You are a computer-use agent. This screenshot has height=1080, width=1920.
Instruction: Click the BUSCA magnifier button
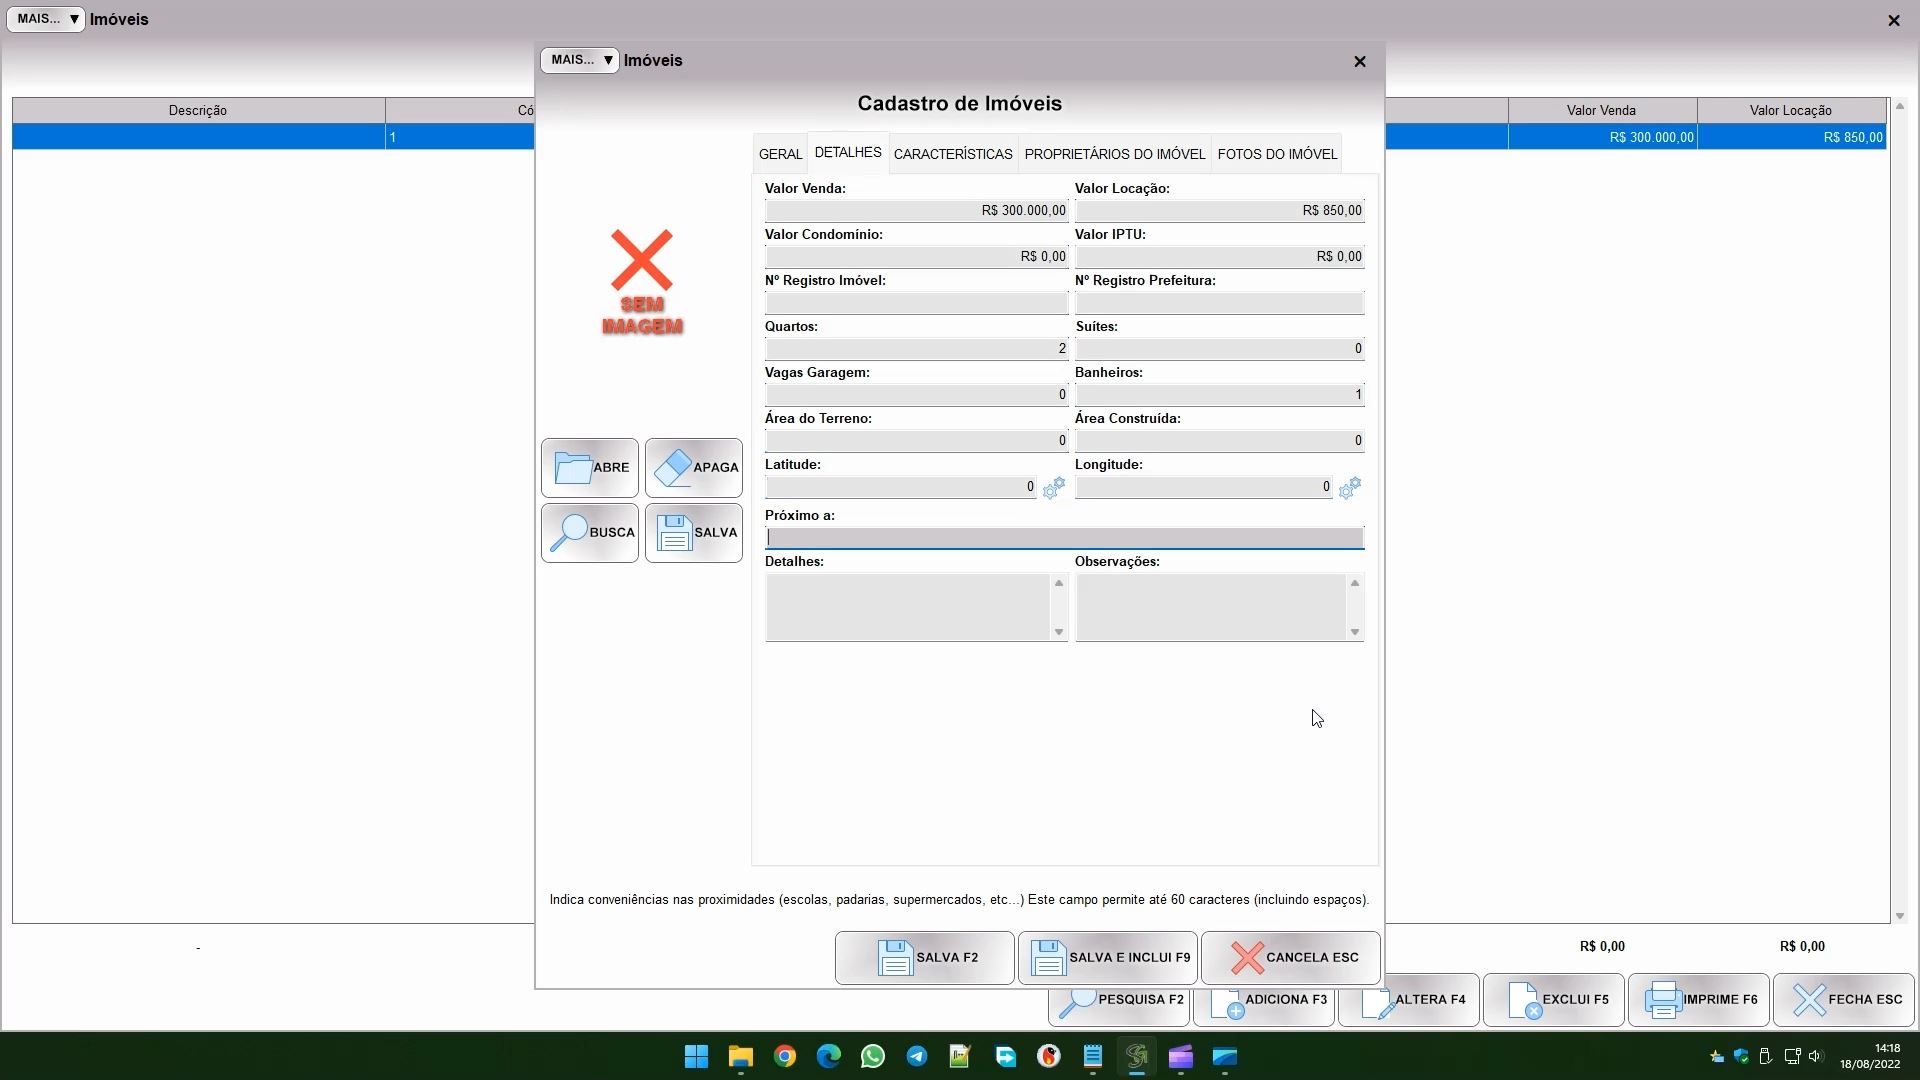click(590, 533)
